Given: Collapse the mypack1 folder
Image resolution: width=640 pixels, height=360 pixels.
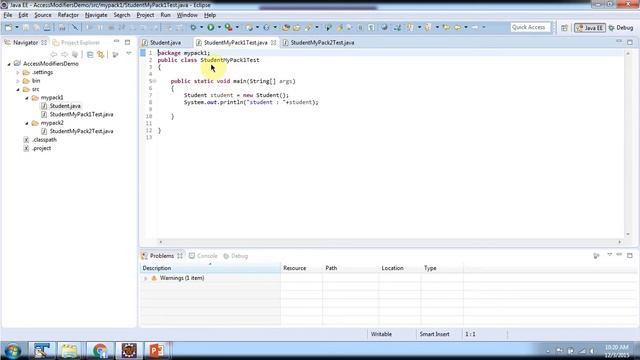Looking at the screenshot, I should point(27,98).
